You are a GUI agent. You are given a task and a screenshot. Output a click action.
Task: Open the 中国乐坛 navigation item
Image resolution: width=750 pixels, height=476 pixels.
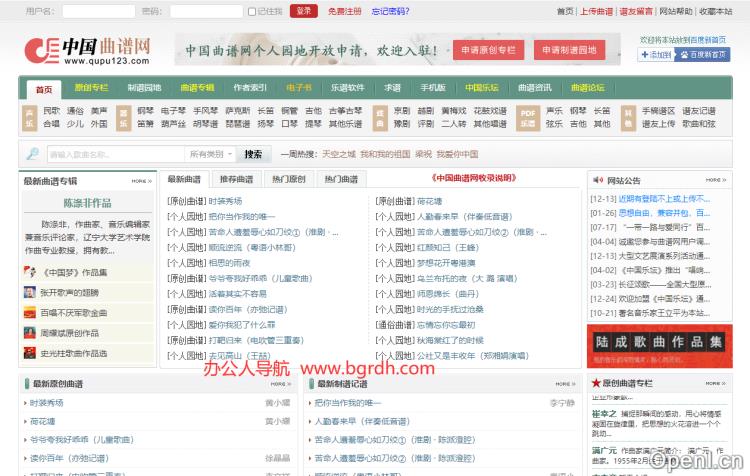[482, 88]
